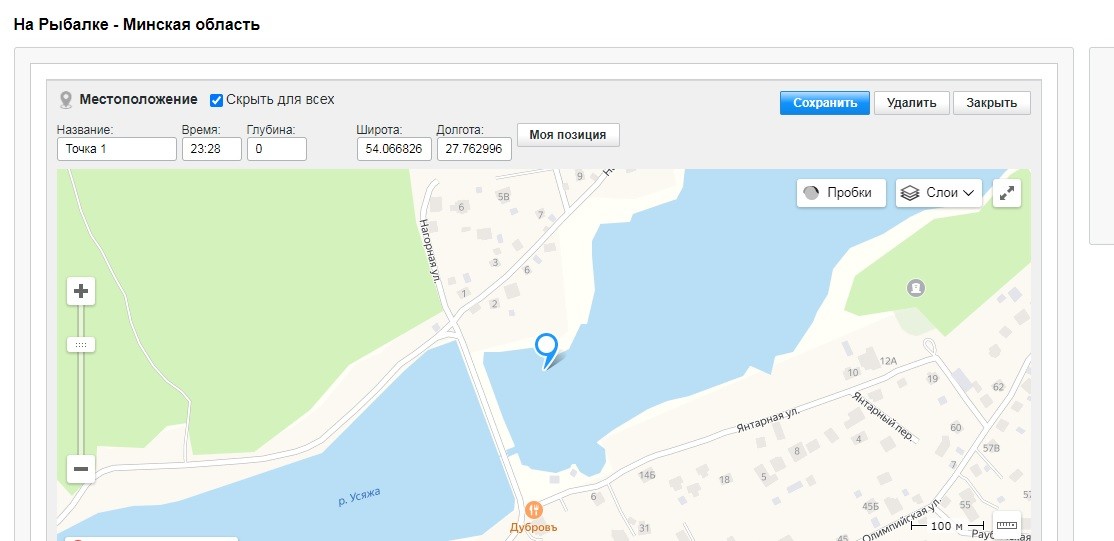Click the map zoom in plus button
Viewport: 1114px width, 541px height.
coord(81,292)
